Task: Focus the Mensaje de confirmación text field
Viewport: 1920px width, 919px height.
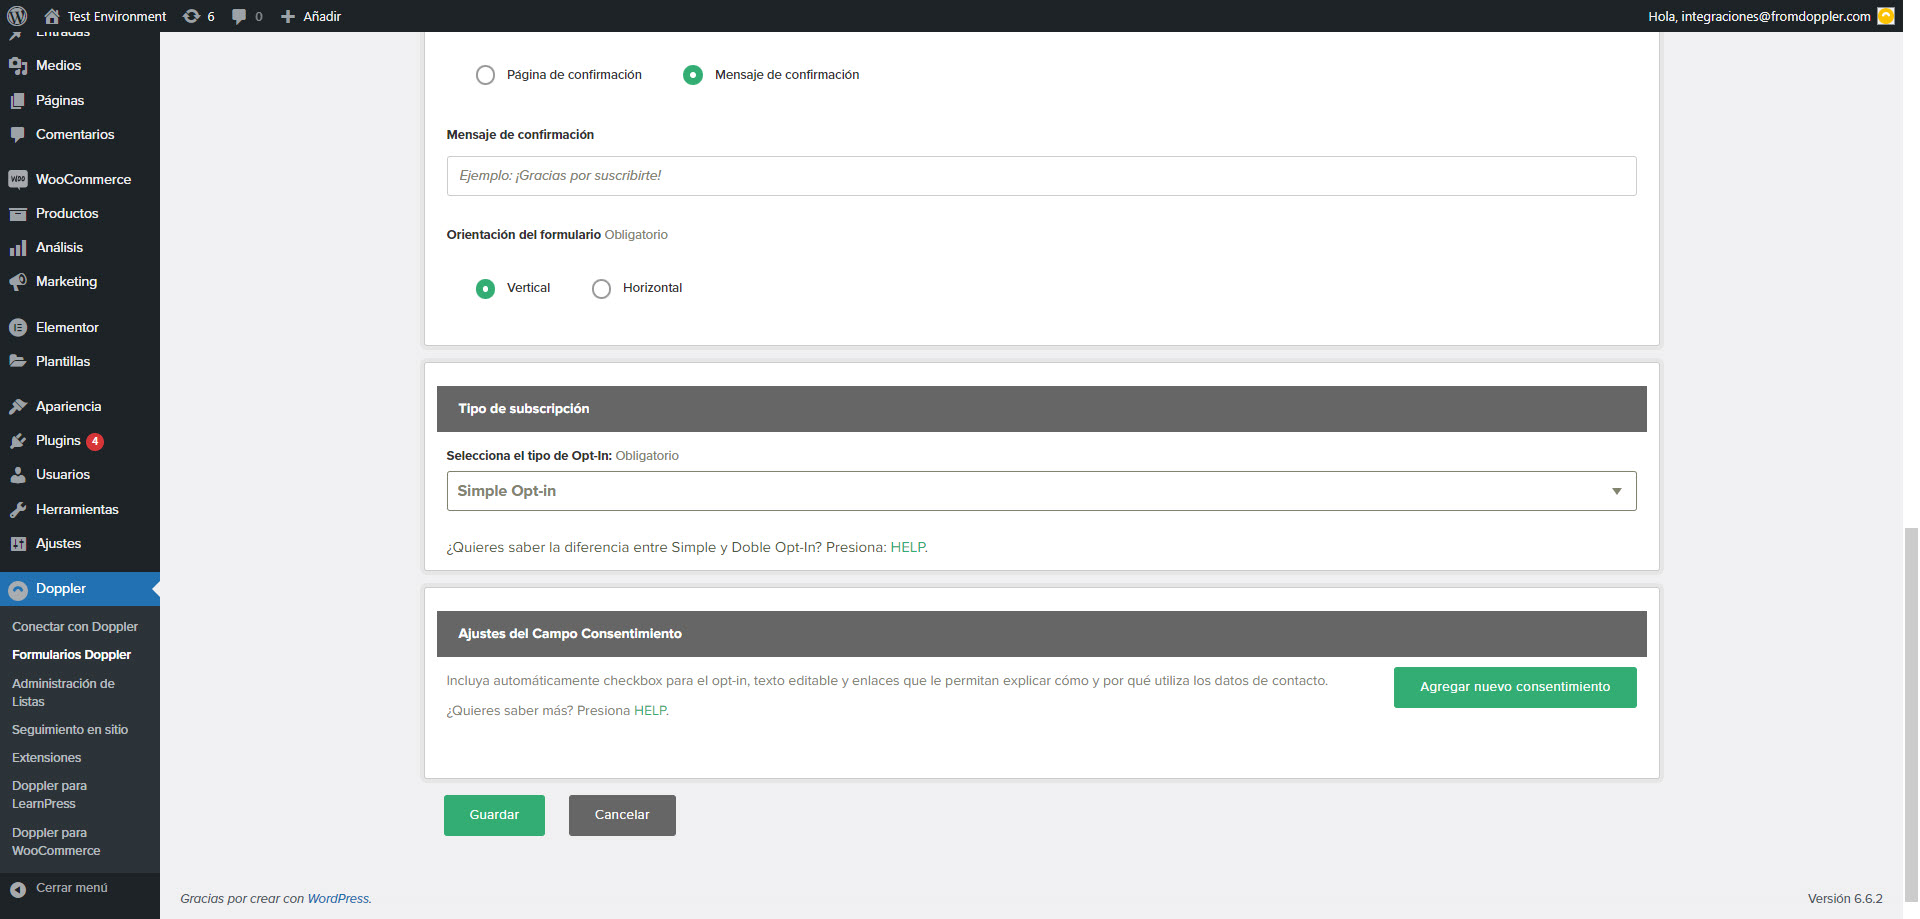Action: (x=1041, y=176)
